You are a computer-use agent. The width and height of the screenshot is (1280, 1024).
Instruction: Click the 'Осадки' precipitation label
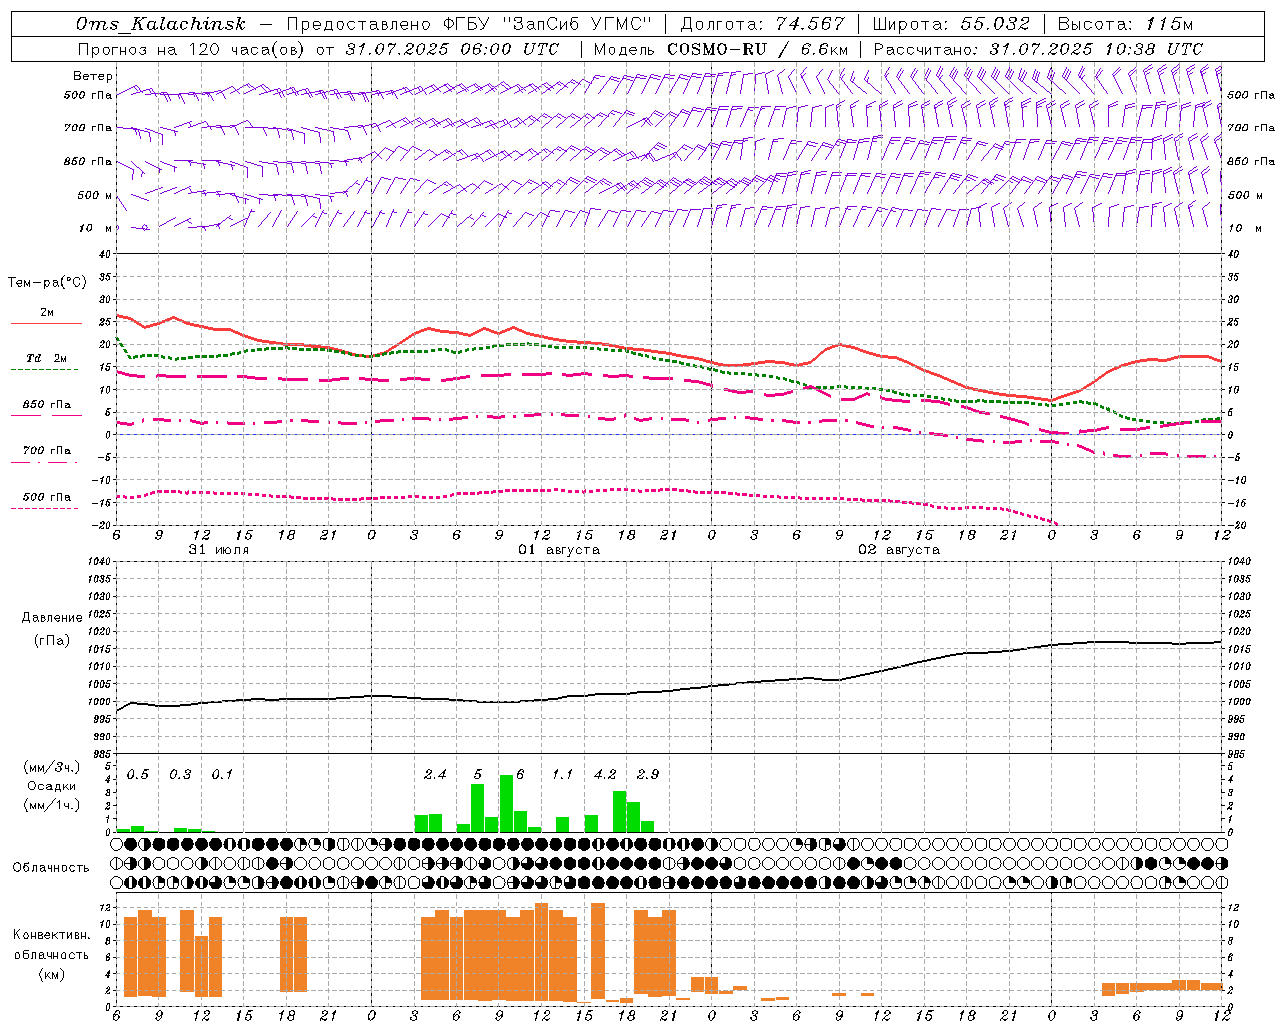(51, 786)
